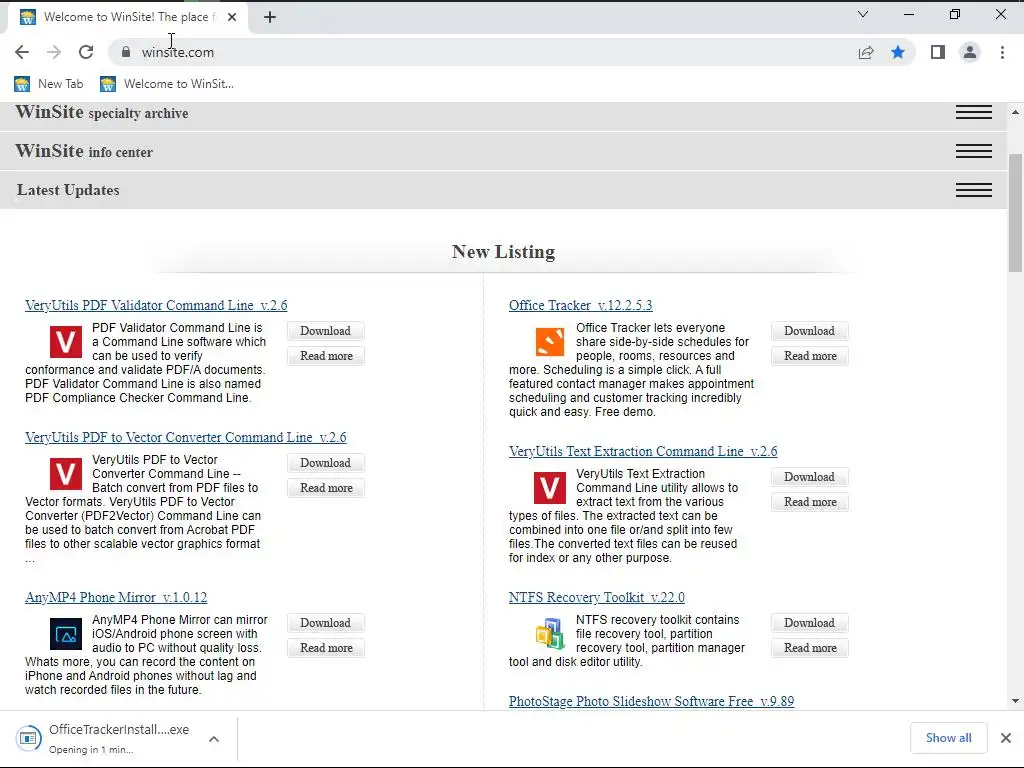Expand the WinSite specialty archive section

coord(973,113)
